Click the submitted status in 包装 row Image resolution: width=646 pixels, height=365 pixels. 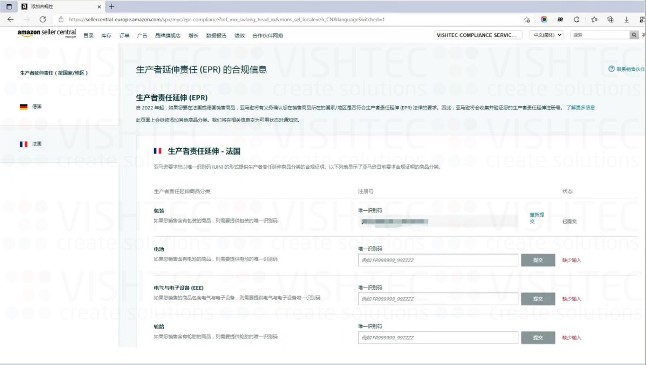click(x=569, y=221)
